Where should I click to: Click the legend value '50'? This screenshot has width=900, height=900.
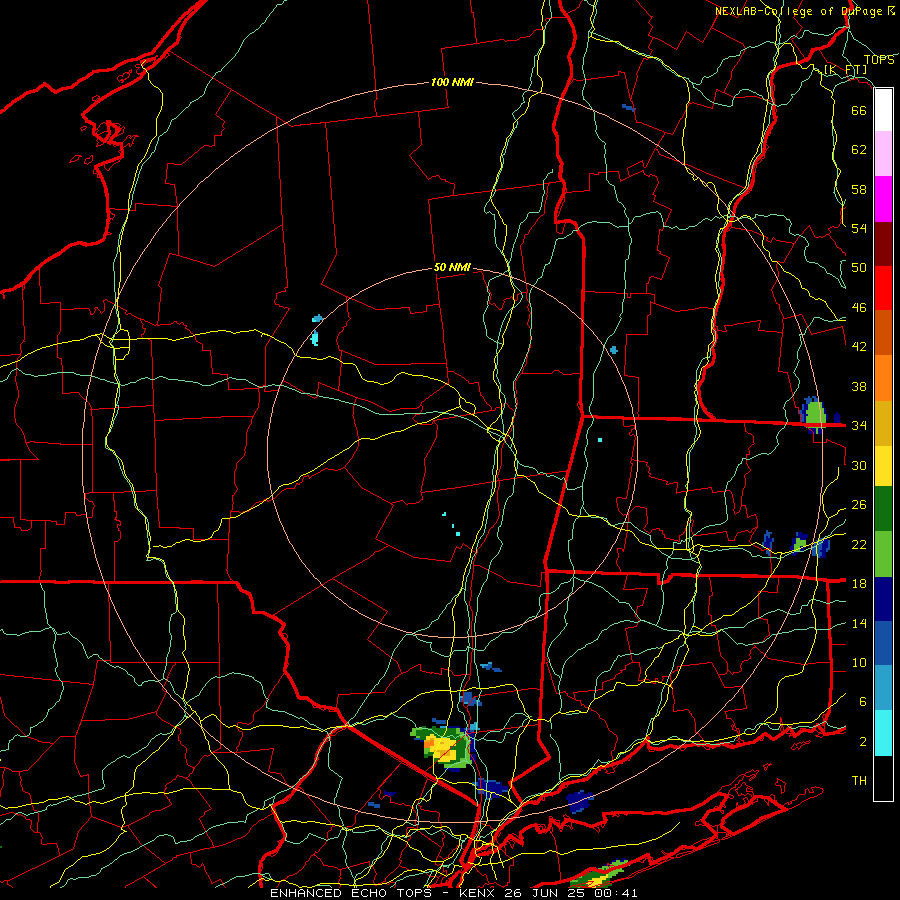859,268
